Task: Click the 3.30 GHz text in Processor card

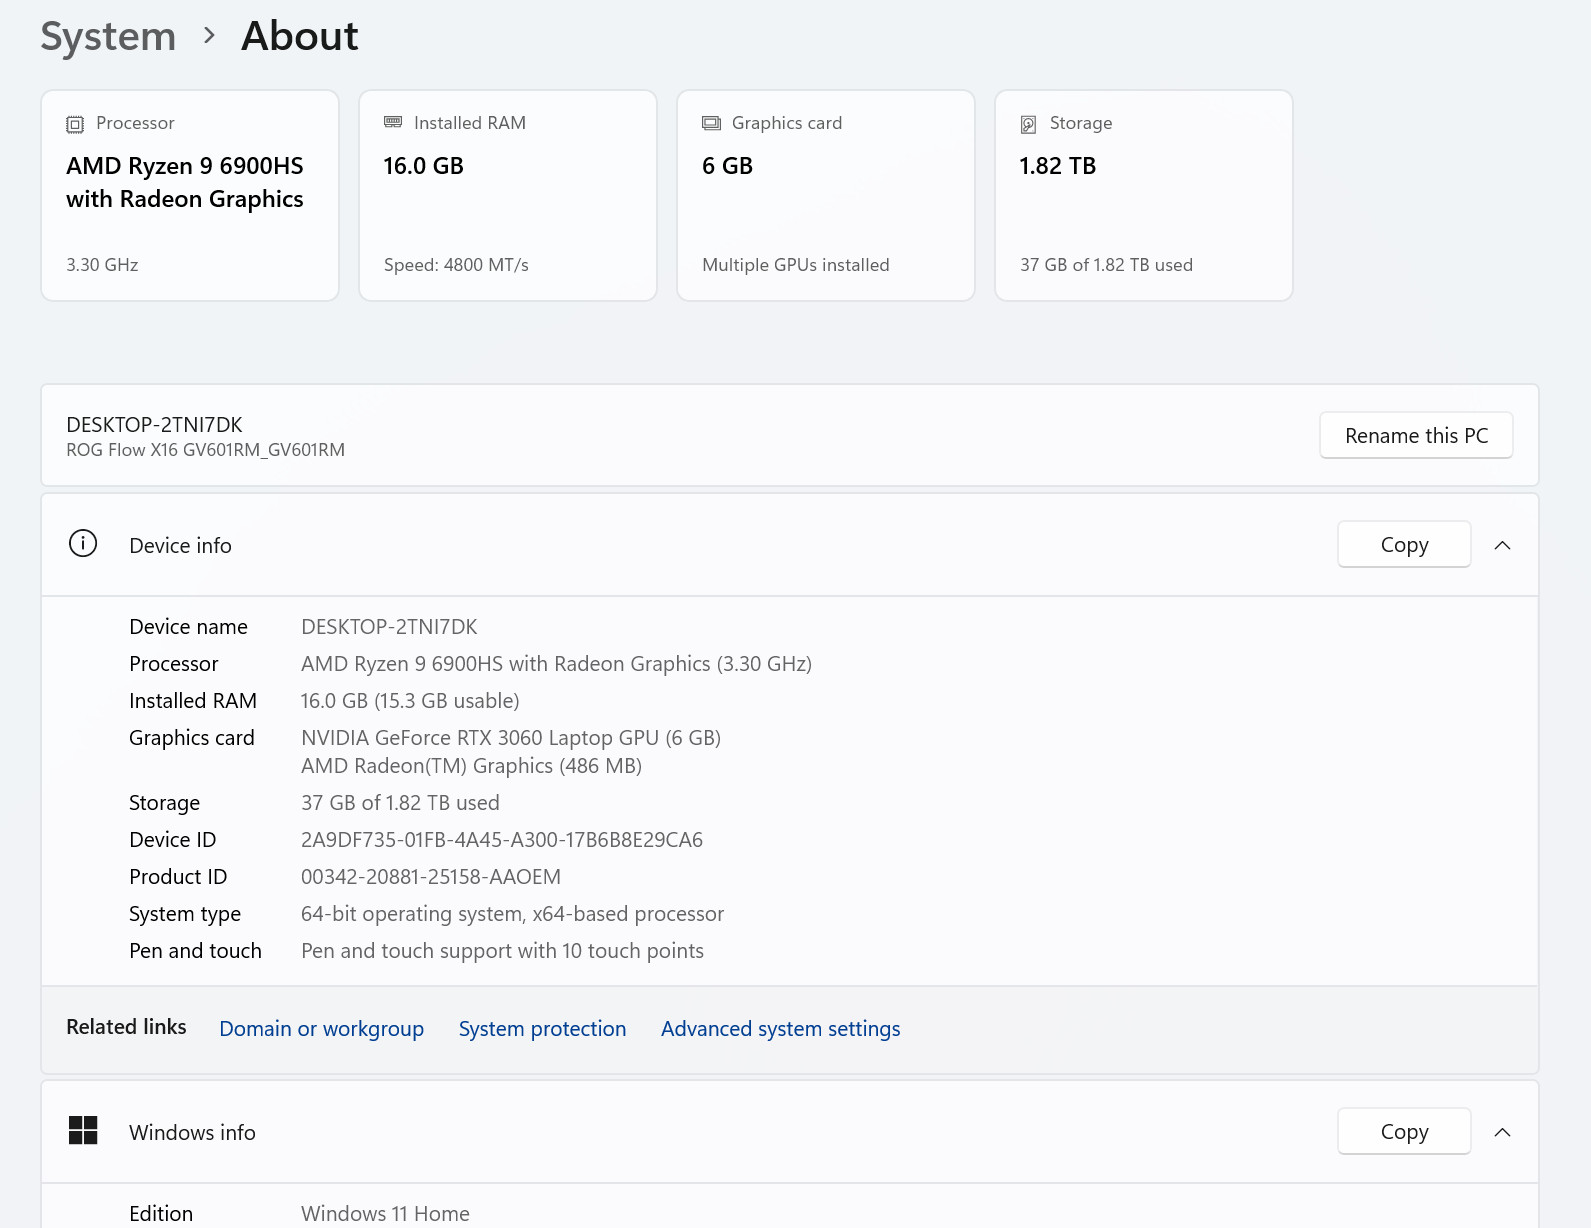Action: pos(102,265)
